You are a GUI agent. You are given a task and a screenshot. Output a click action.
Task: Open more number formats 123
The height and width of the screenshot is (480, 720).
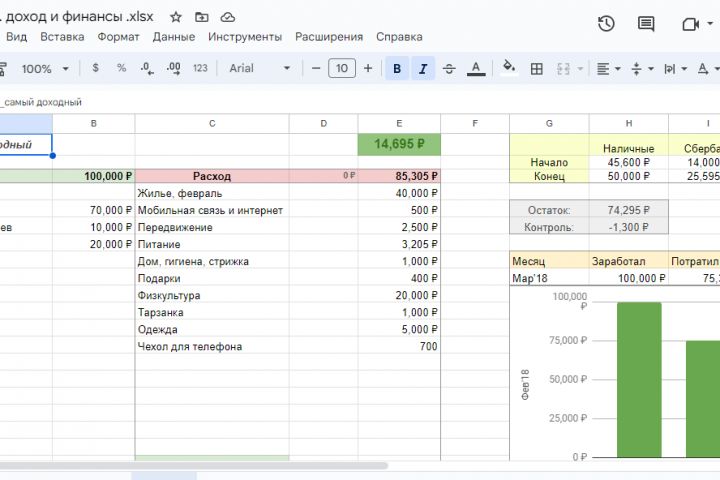(200, 68)
